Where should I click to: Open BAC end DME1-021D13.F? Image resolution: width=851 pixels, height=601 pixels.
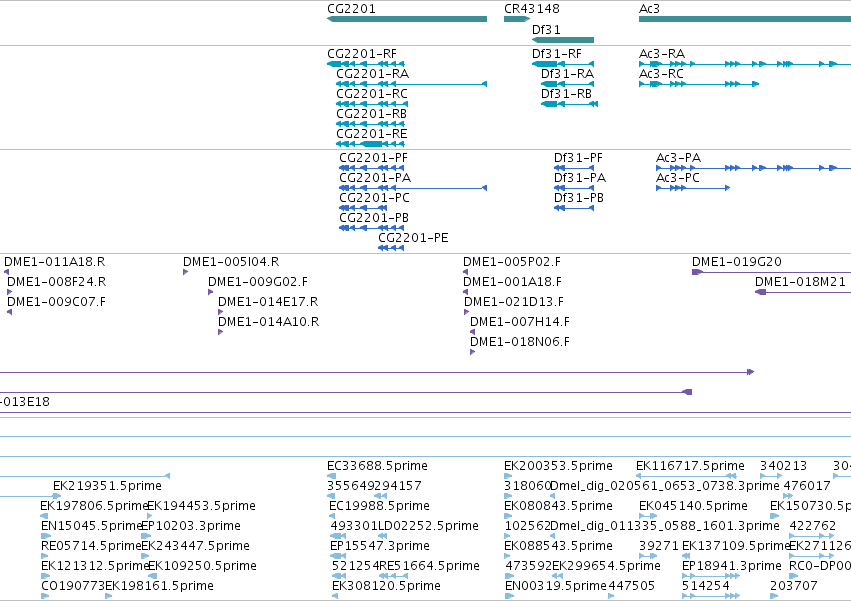pyautogui.click(x=514, y=302)
